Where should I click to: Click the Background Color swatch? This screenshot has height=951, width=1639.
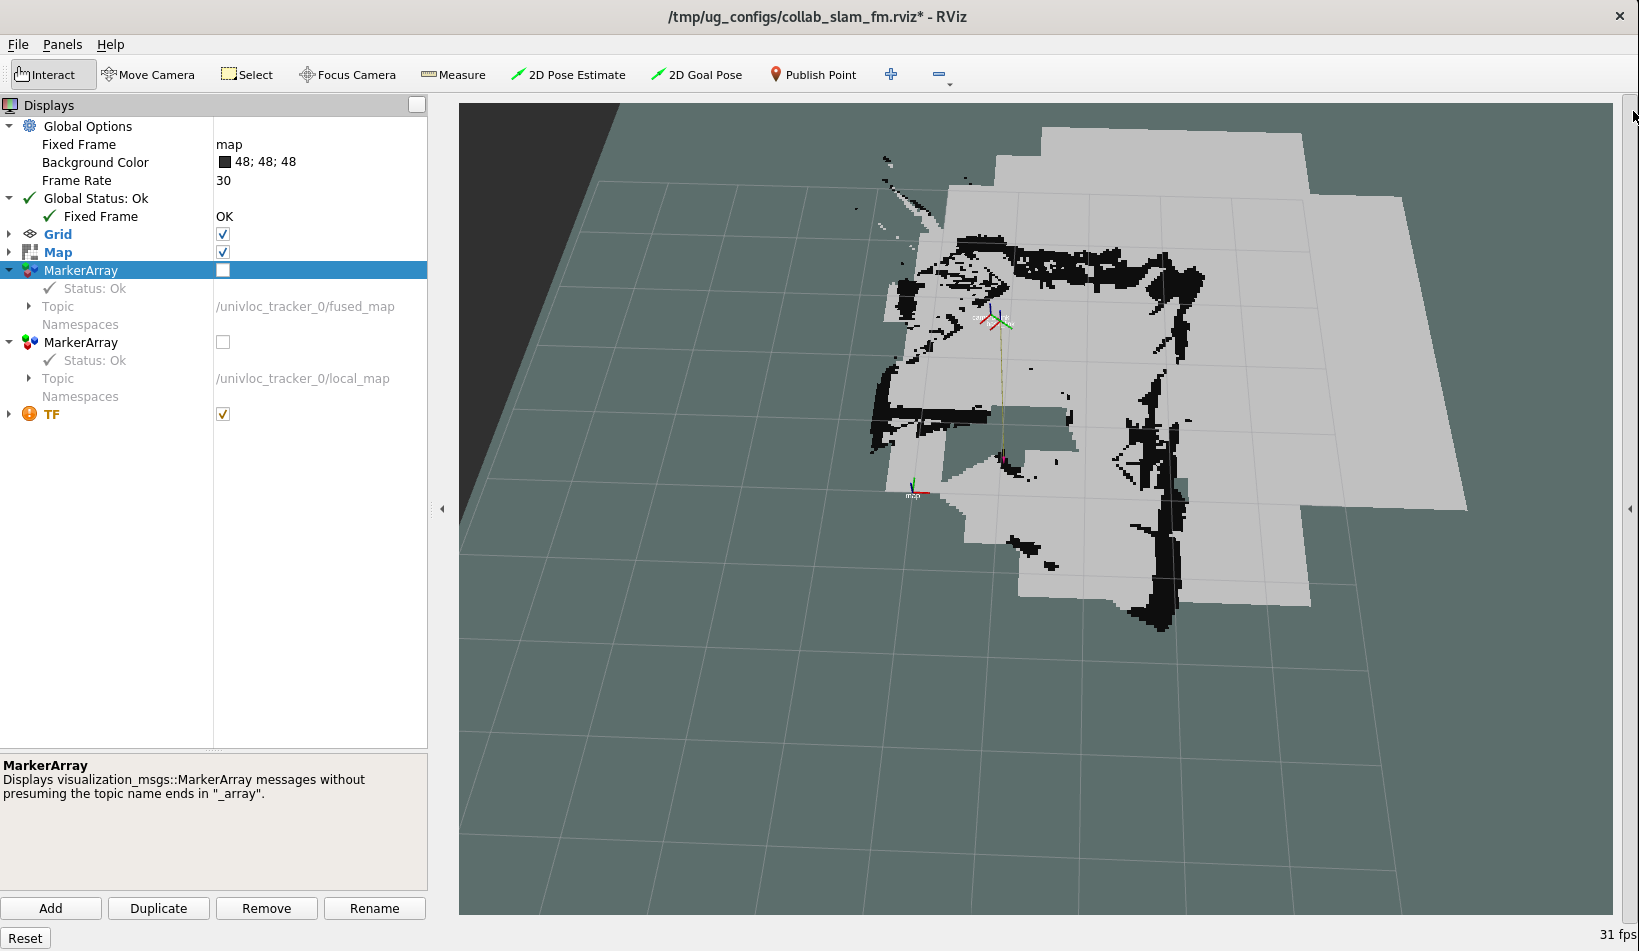coord(225,163)
